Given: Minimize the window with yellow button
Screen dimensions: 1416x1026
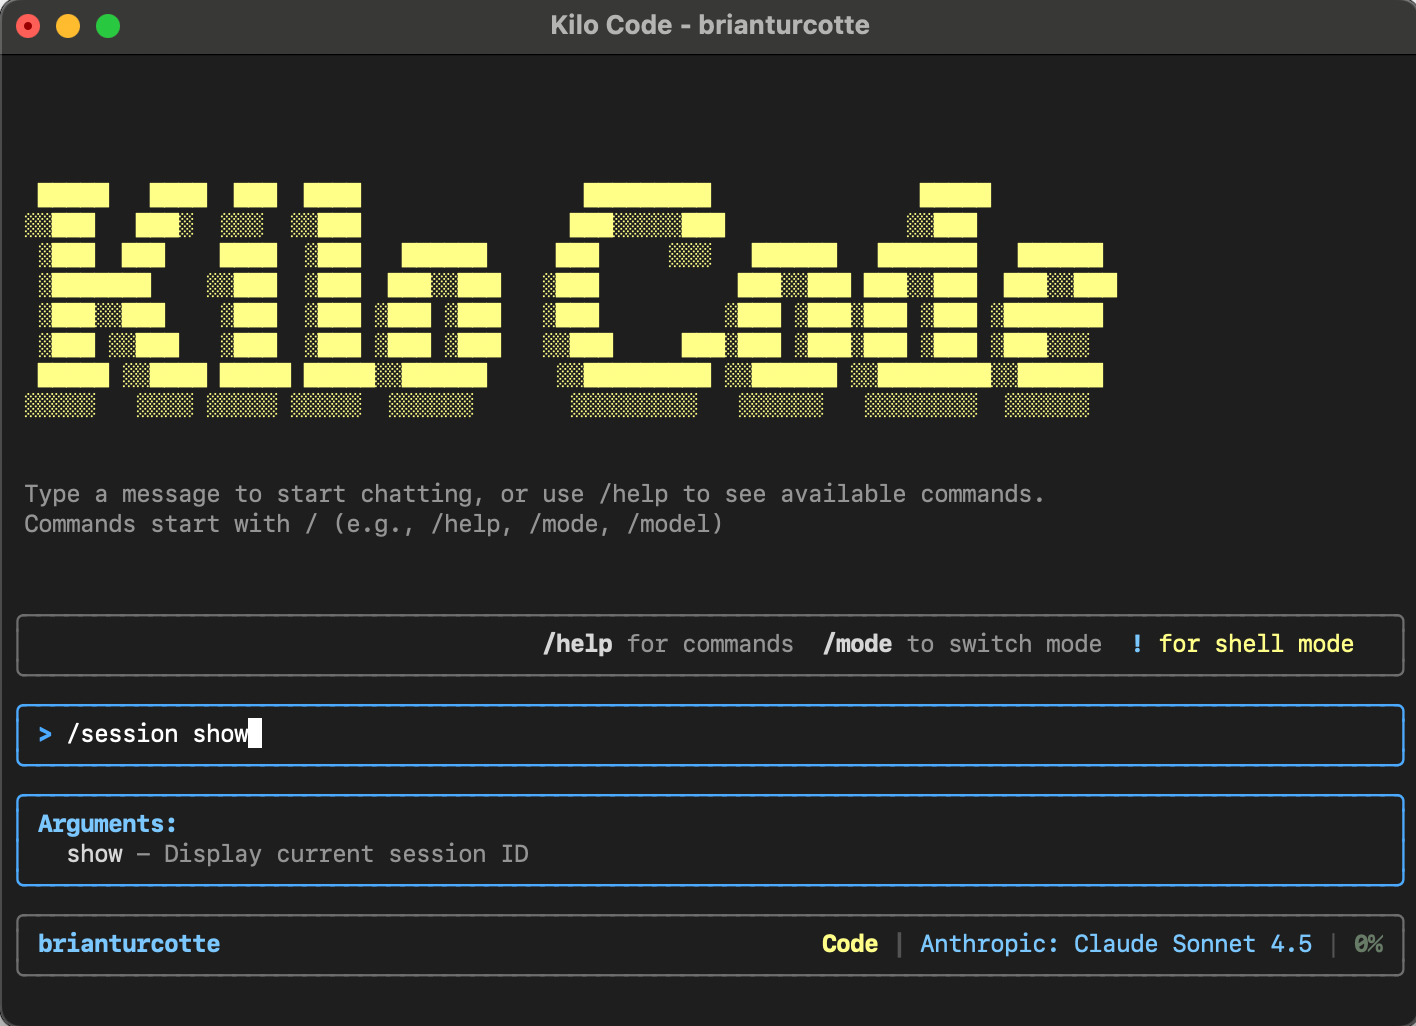Looking at the screenshot, I should [x=68, y=26].
